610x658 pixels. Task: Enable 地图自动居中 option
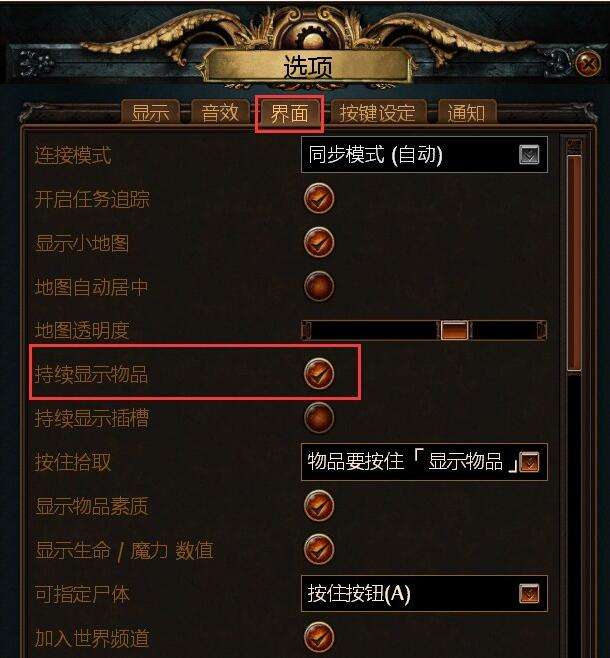point(319,287)
